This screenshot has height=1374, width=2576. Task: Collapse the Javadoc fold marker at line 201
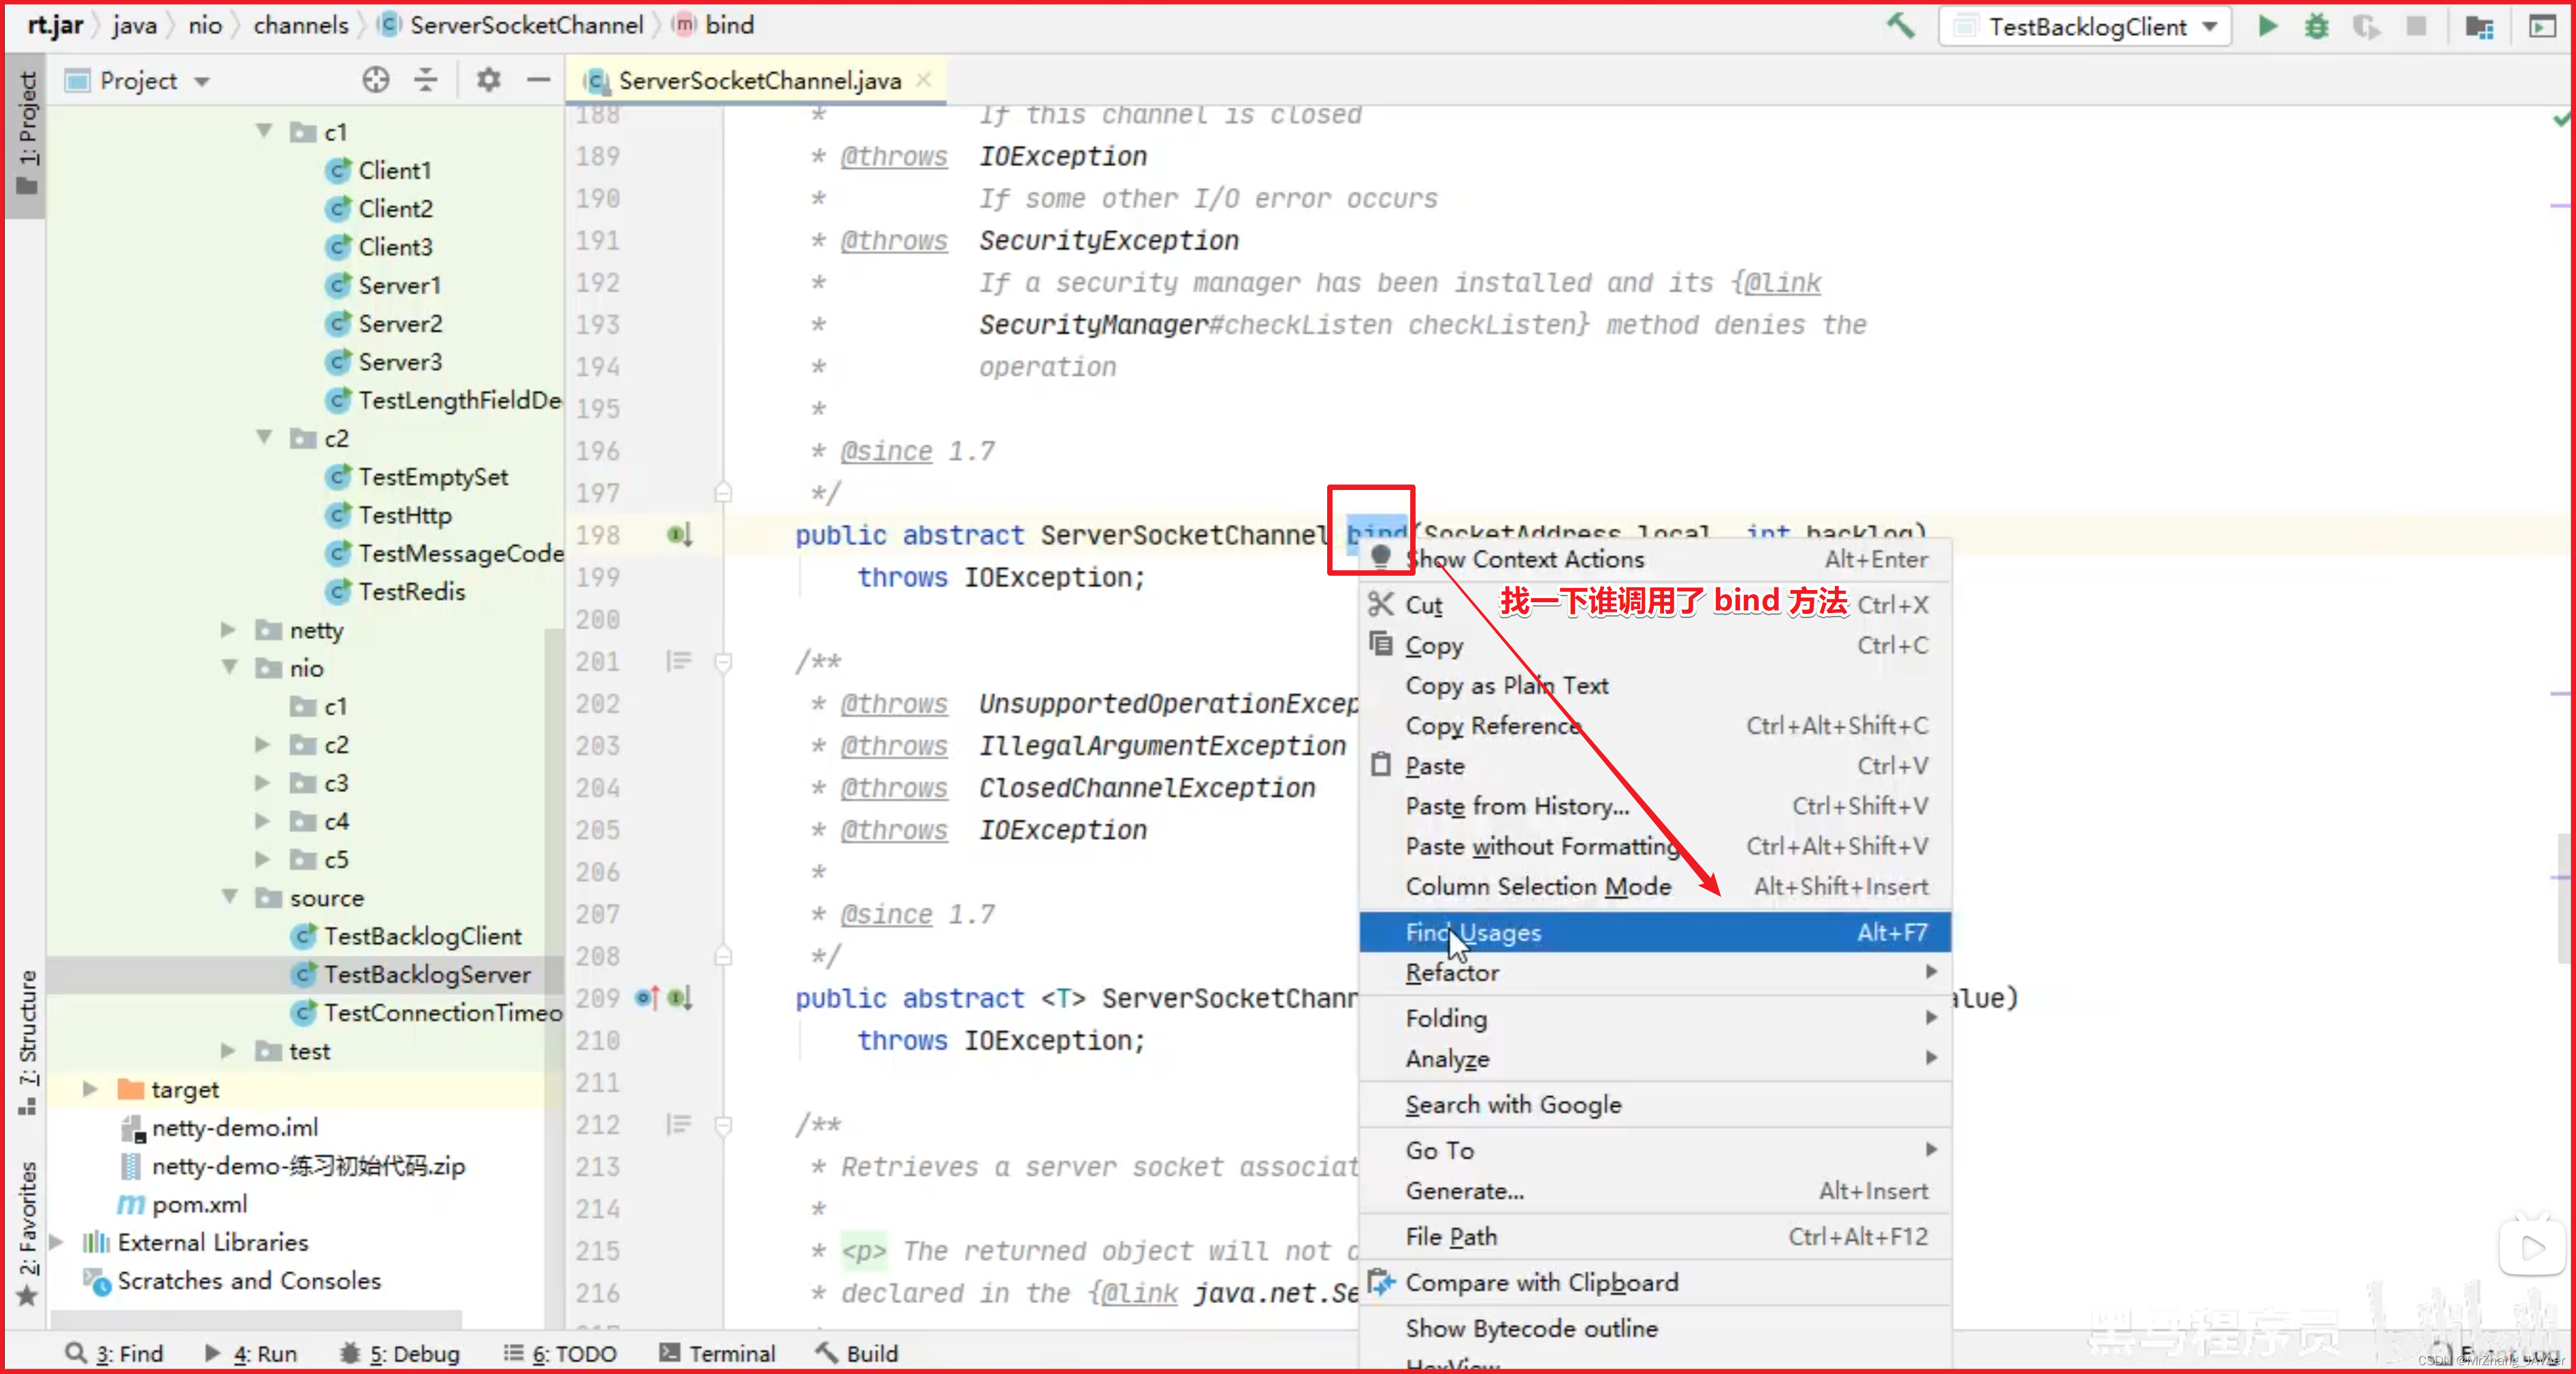[x=724, y=661]
